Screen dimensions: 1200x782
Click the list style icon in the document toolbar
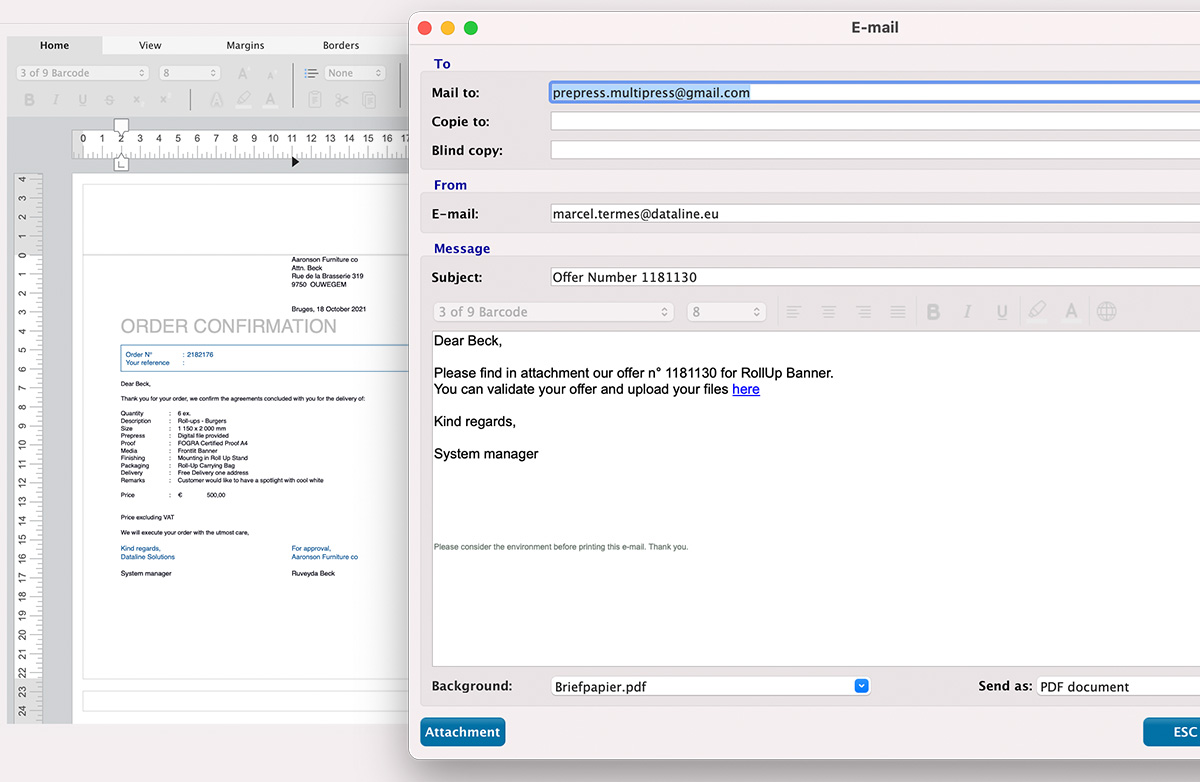pyautogui.click(x=311, y=73)
